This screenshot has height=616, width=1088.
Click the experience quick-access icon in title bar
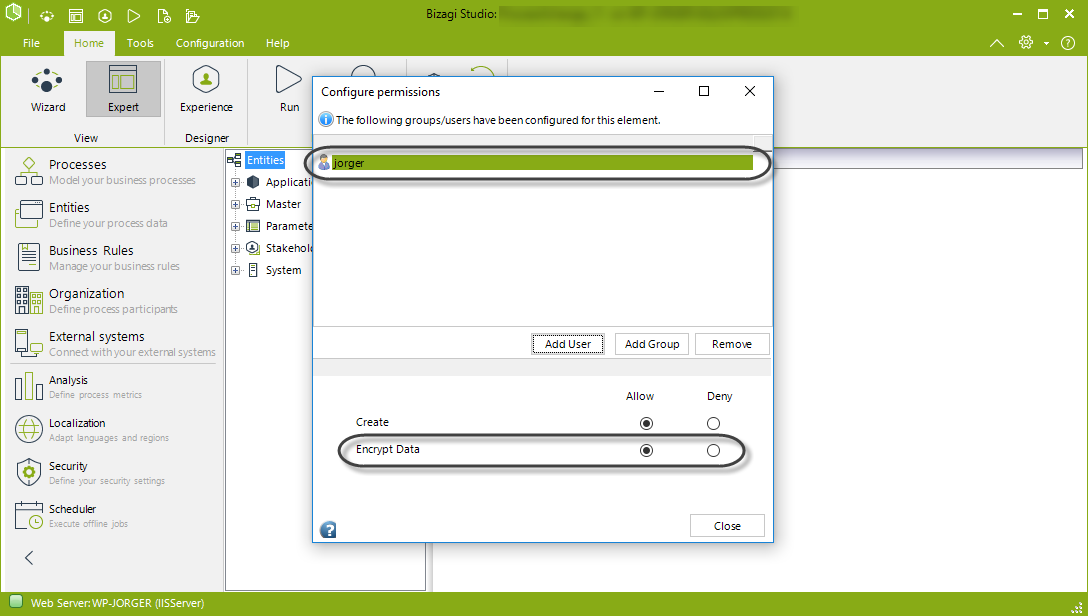pyautogui.click(x=105, y=15)
